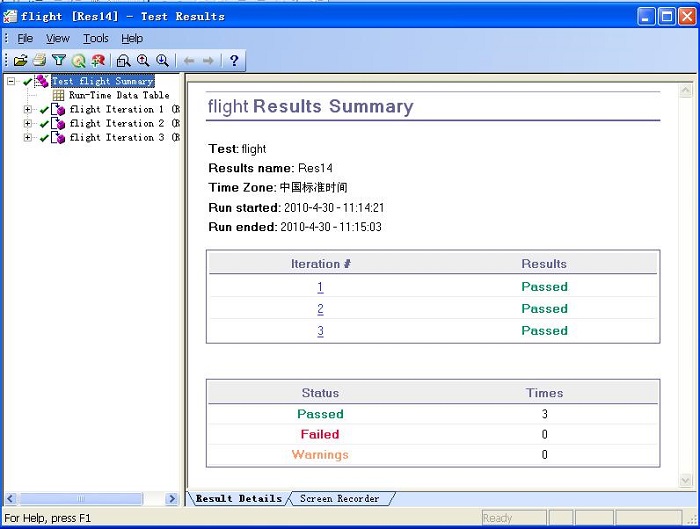
Task: Collapse the Test flight Summary node
Action: coord(11,82)
